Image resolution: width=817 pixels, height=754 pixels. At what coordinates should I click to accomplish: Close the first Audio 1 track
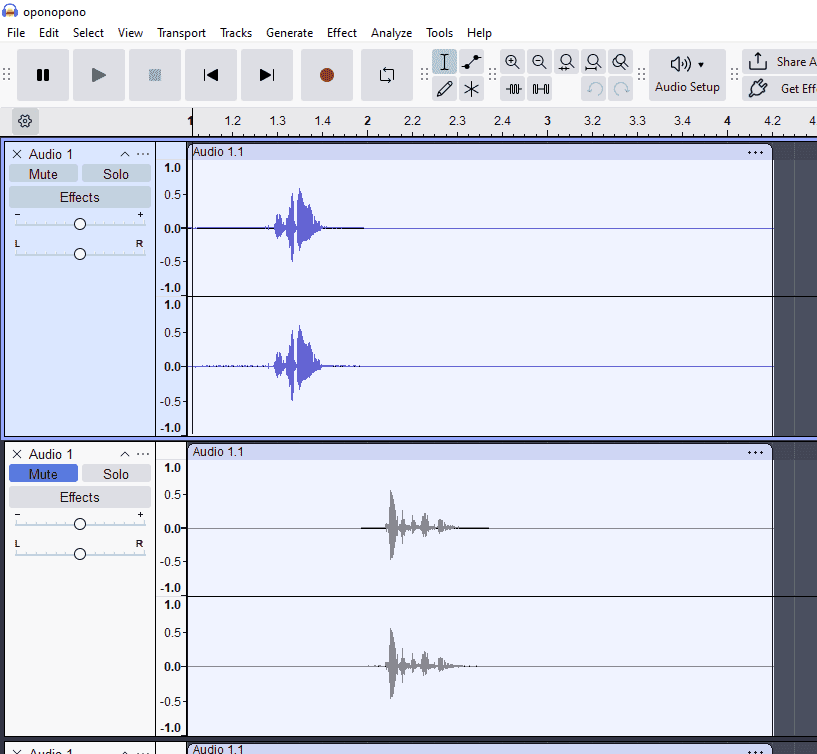coord(17,154)
